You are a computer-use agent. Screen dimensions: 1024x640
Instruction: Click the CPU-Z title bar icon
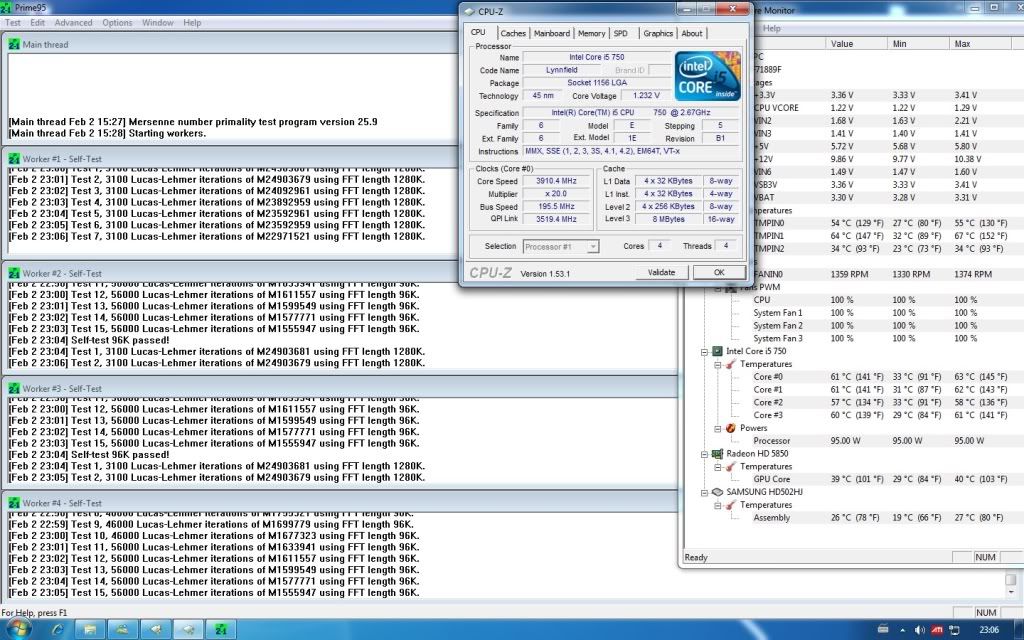[x=469, y=11]
